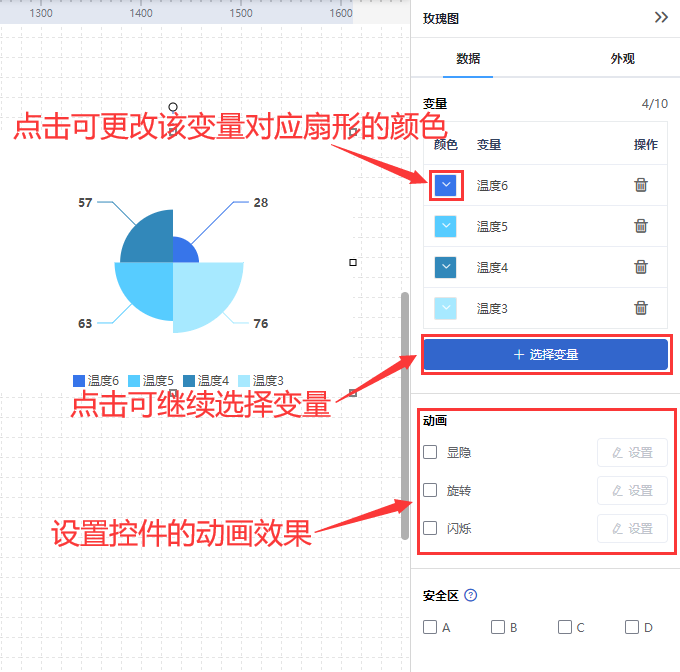Check safe zone C
This screenshot has width=680, height=672.
pos(565,627)
